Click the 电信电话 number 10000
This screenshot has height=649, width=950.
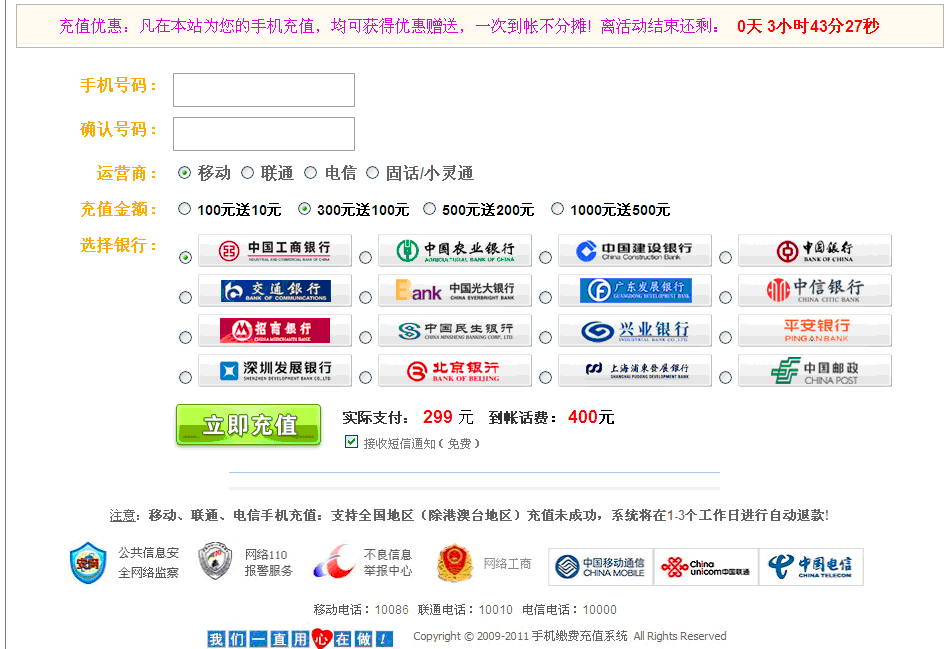[x=600, y=610]
